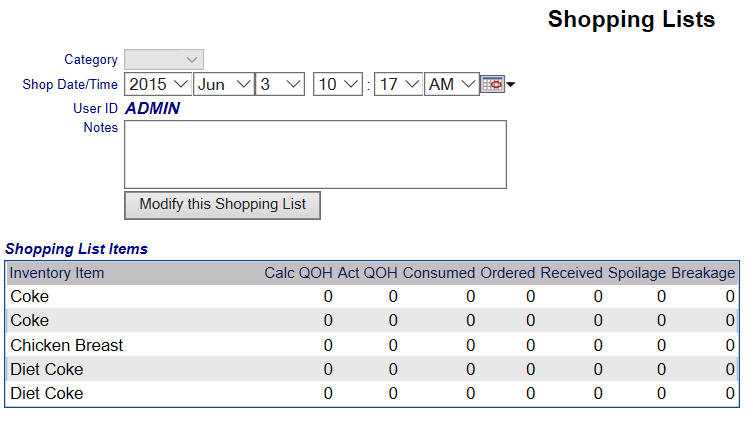
Task: Click the Inventory Item column header
Action: 57,273
